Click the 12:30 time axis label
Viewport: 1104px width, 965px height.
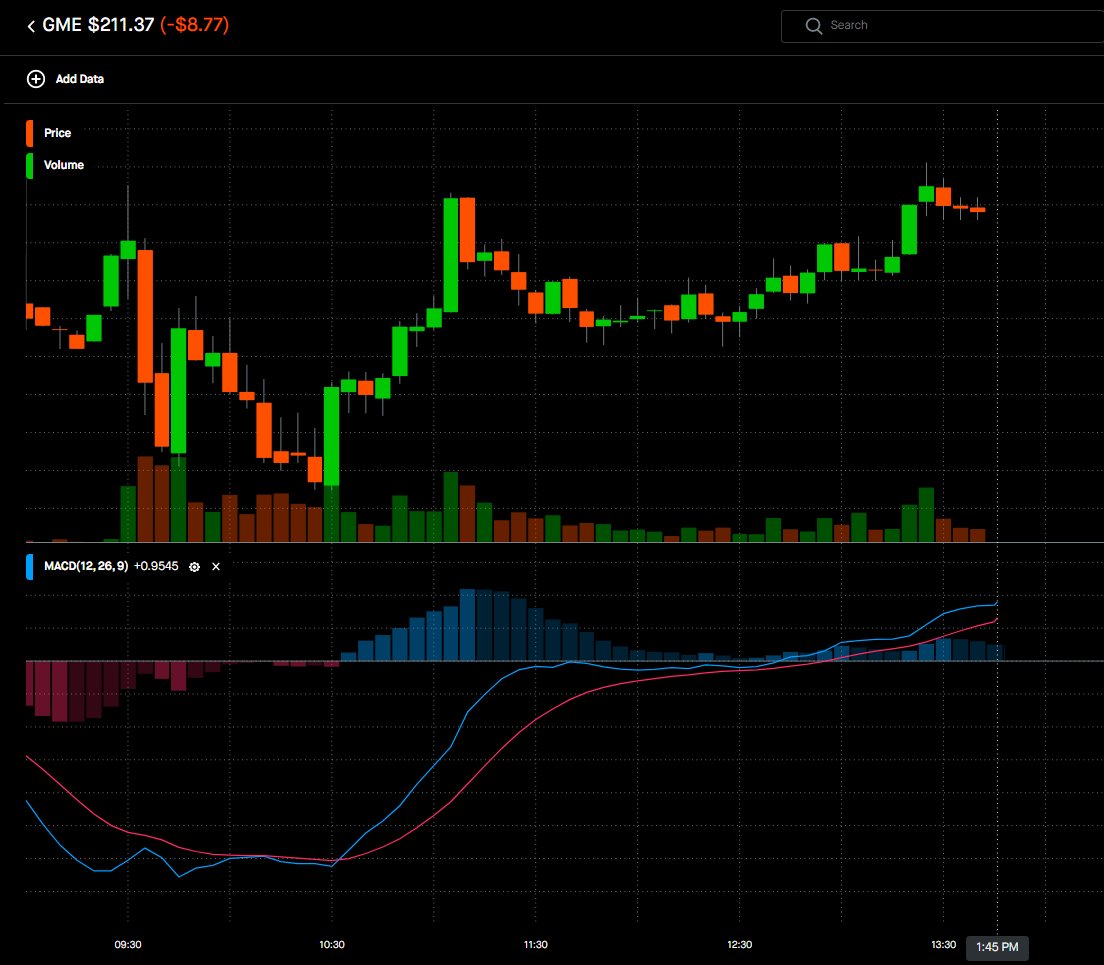pos(739,945)
